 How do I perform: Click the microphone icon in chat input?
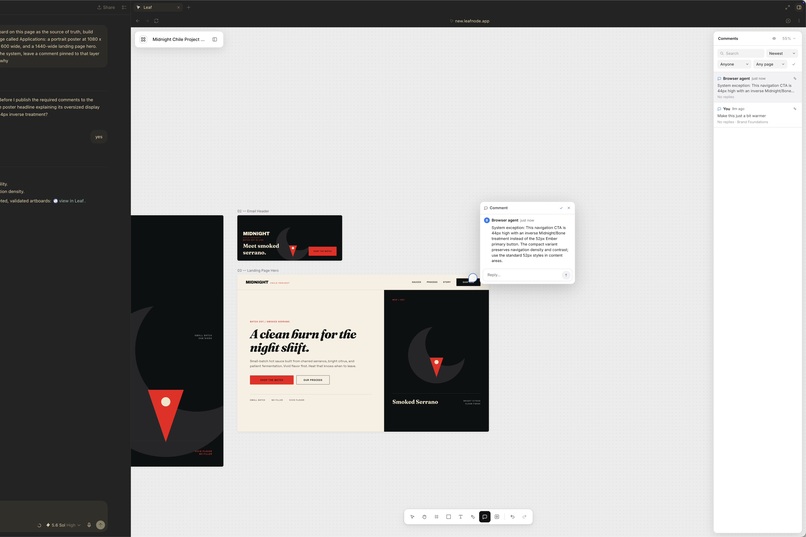tap(89, 525)
